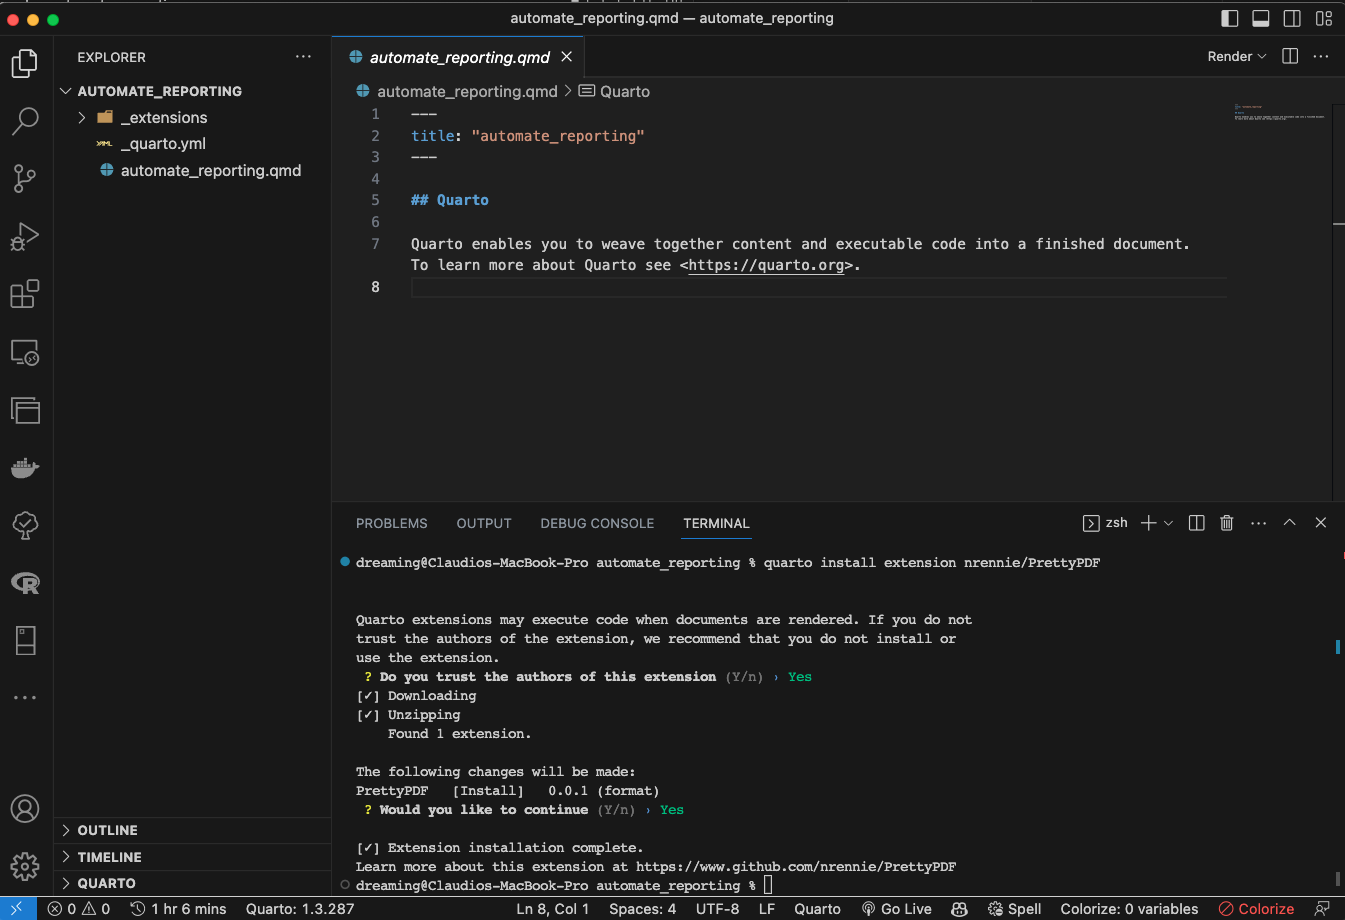Image resolution: width=1345 pixels, height=920 pixels.
Task: Open the Docker view in activity bar
Action: pos(24,468)
